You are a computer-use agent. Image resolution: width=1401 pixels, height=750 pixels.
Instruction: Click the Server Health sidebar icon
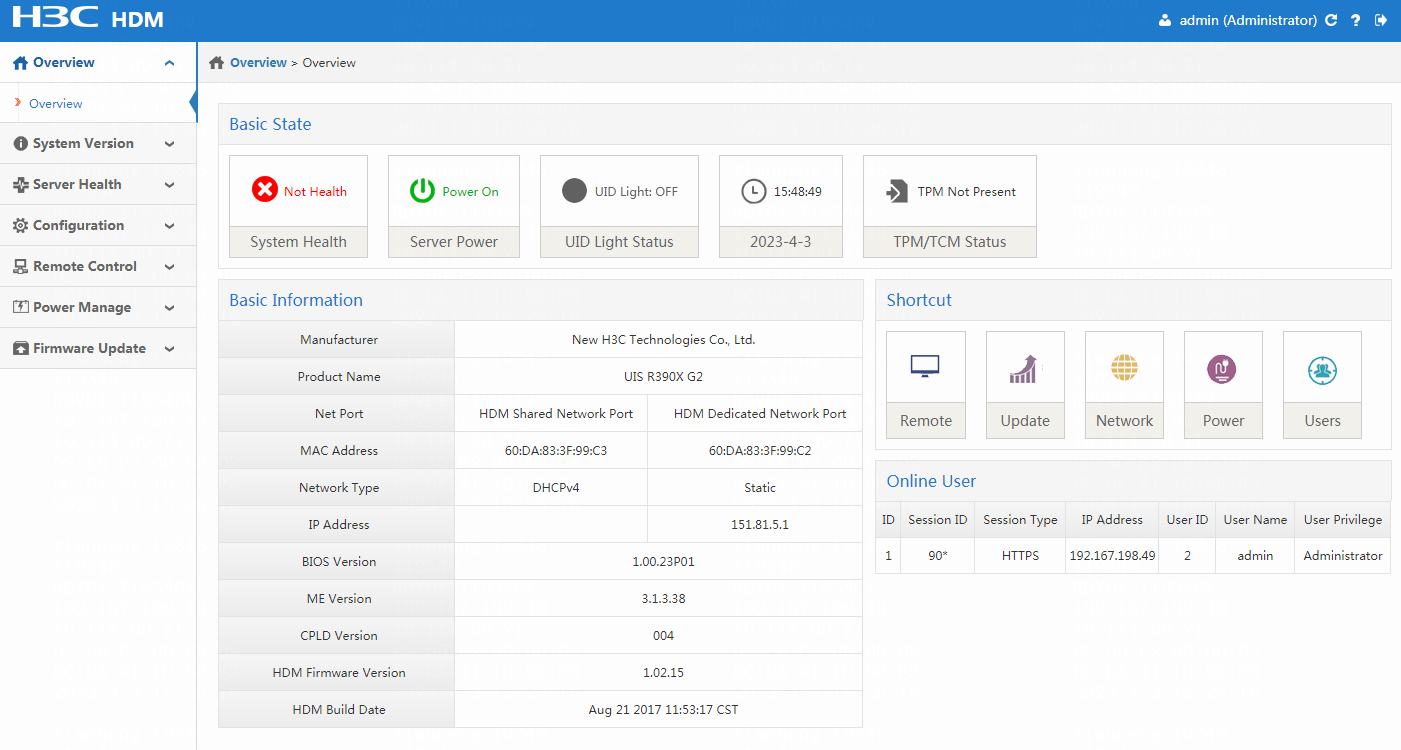click(20, 185)
